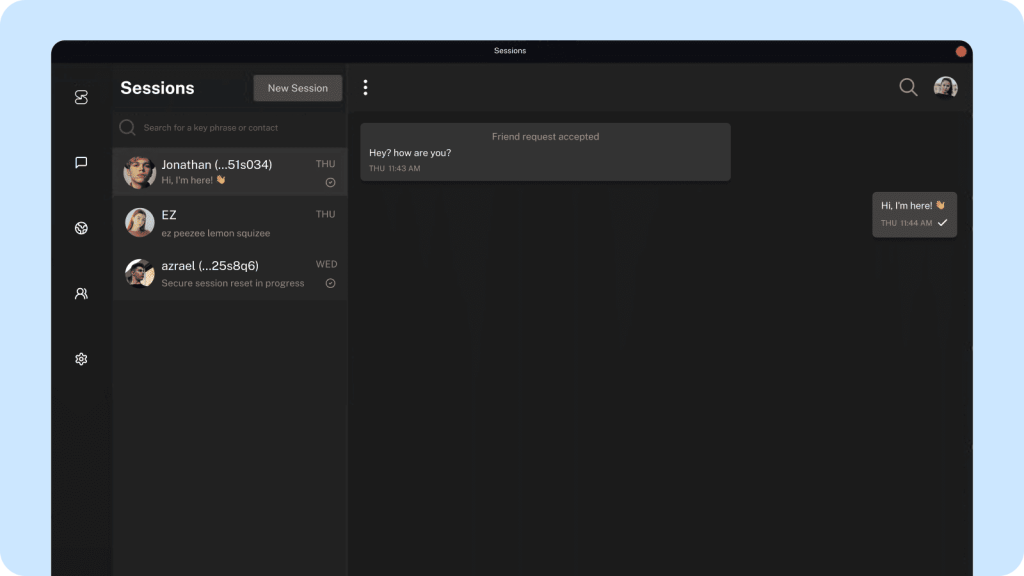
Task: Open the contacts sidebar icon
Action: (81, 294)
